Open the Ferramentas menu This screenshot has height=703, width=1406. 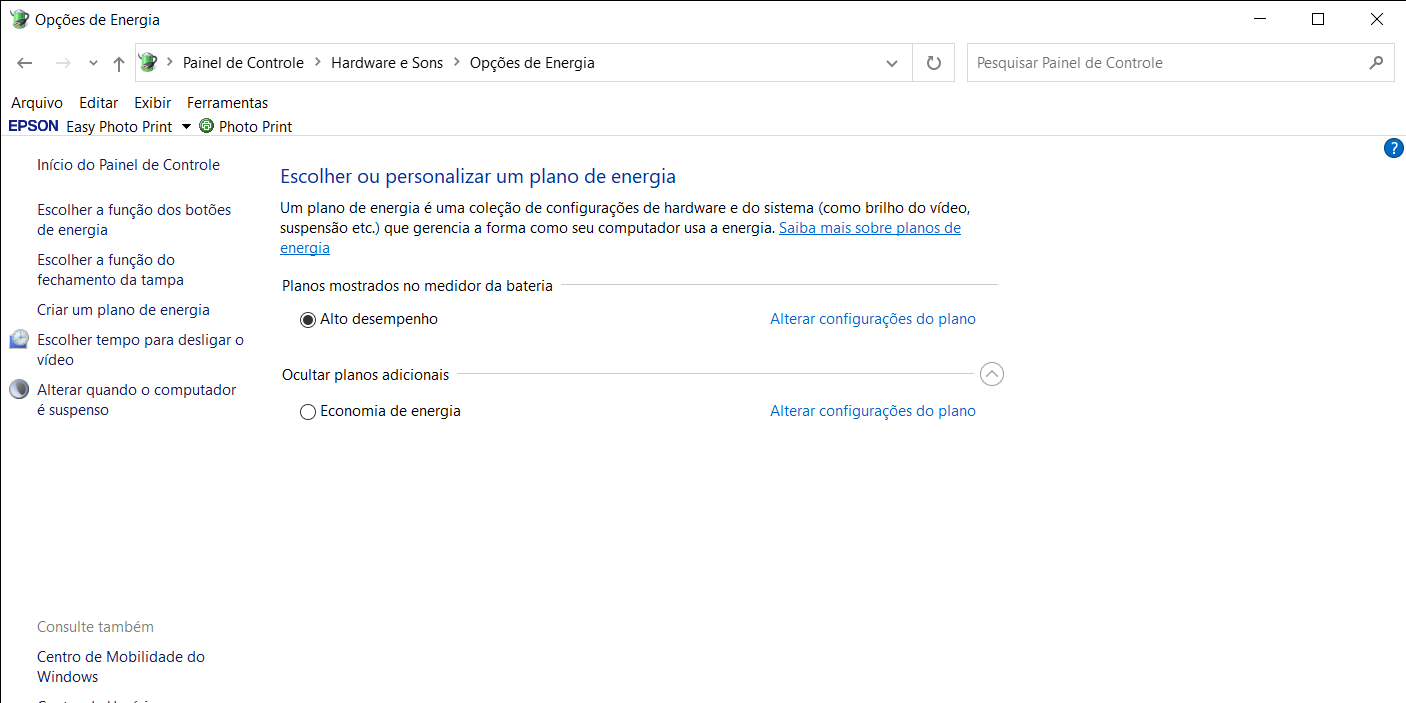[228, 103]
